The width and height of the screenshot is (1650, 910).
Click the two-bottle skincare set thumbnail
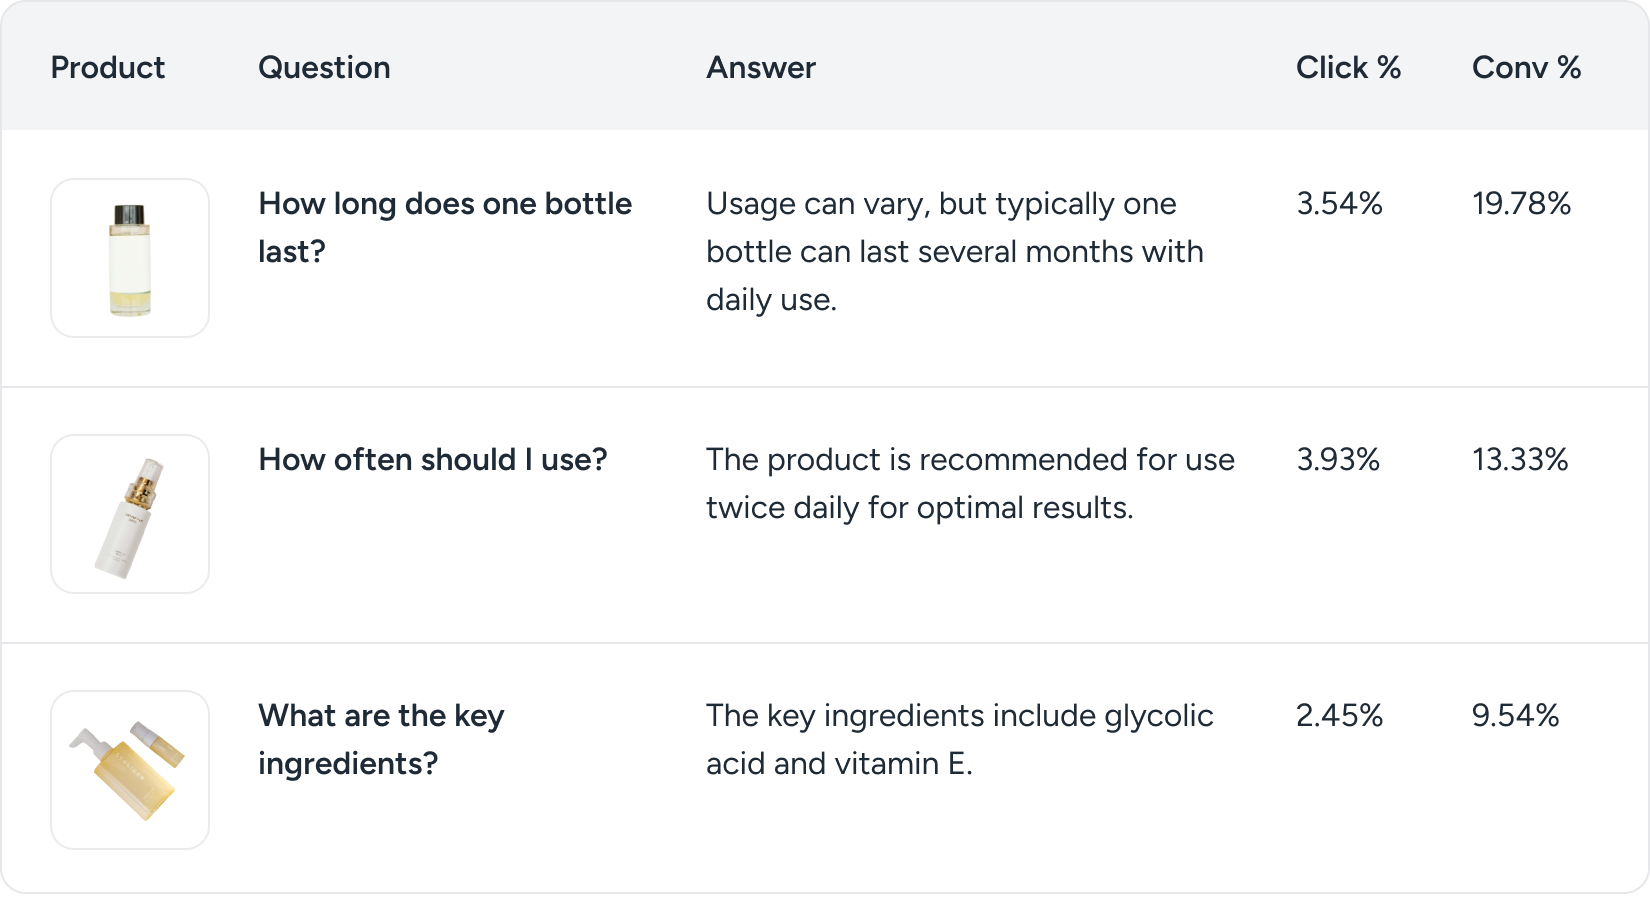130,769
